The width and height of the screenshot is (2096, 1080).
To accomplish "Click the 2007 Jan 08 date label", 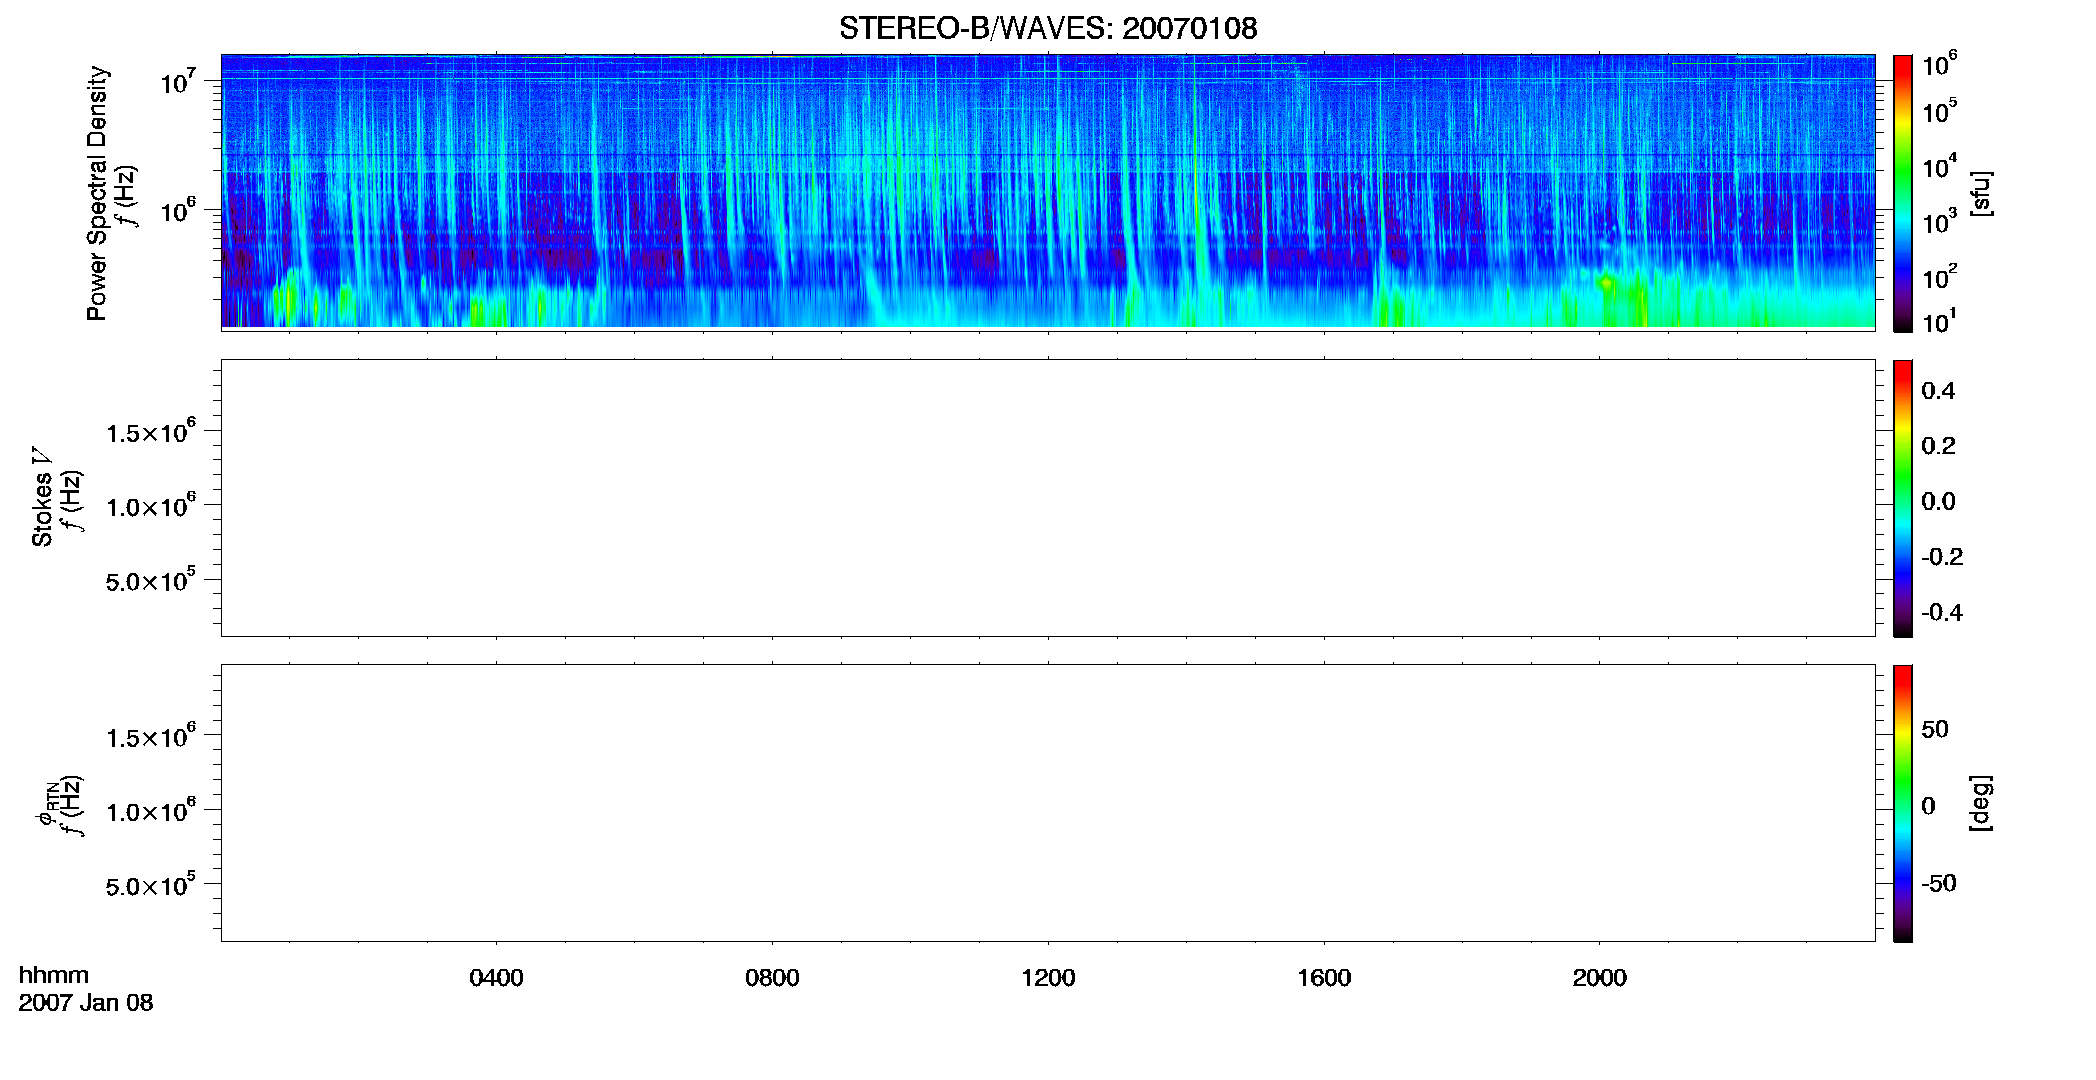I will point(86,1003).
